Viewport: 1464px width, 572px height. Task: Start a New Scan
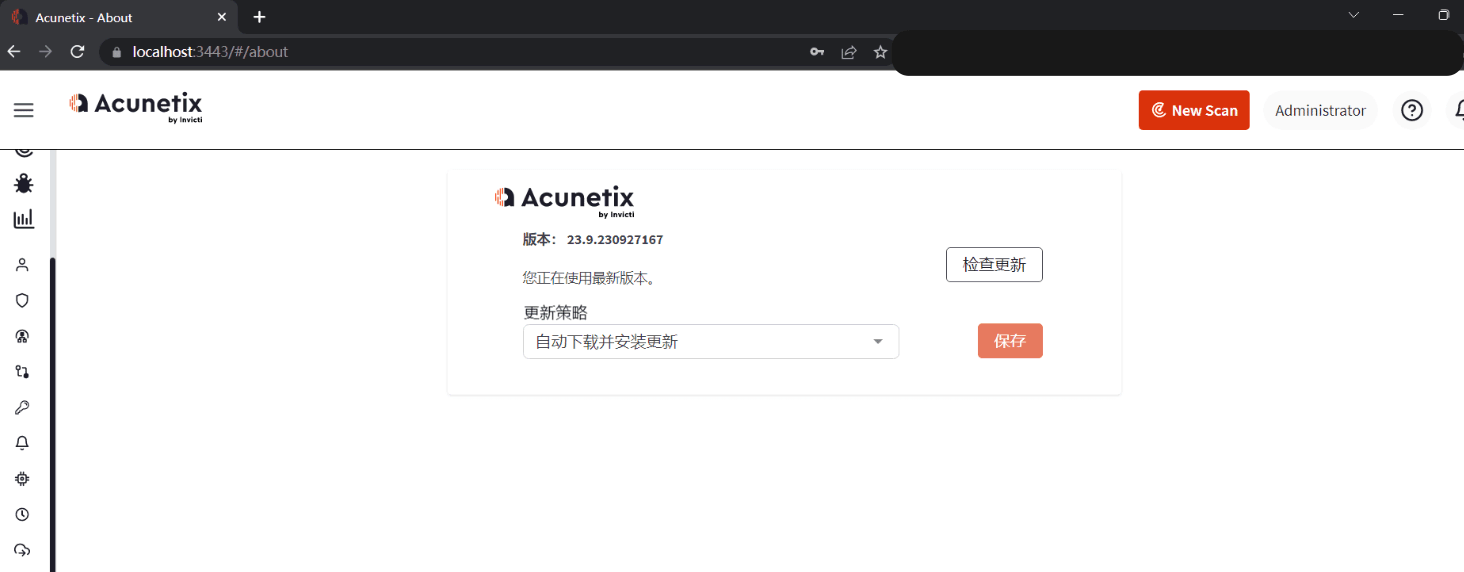coord(1194,110)
